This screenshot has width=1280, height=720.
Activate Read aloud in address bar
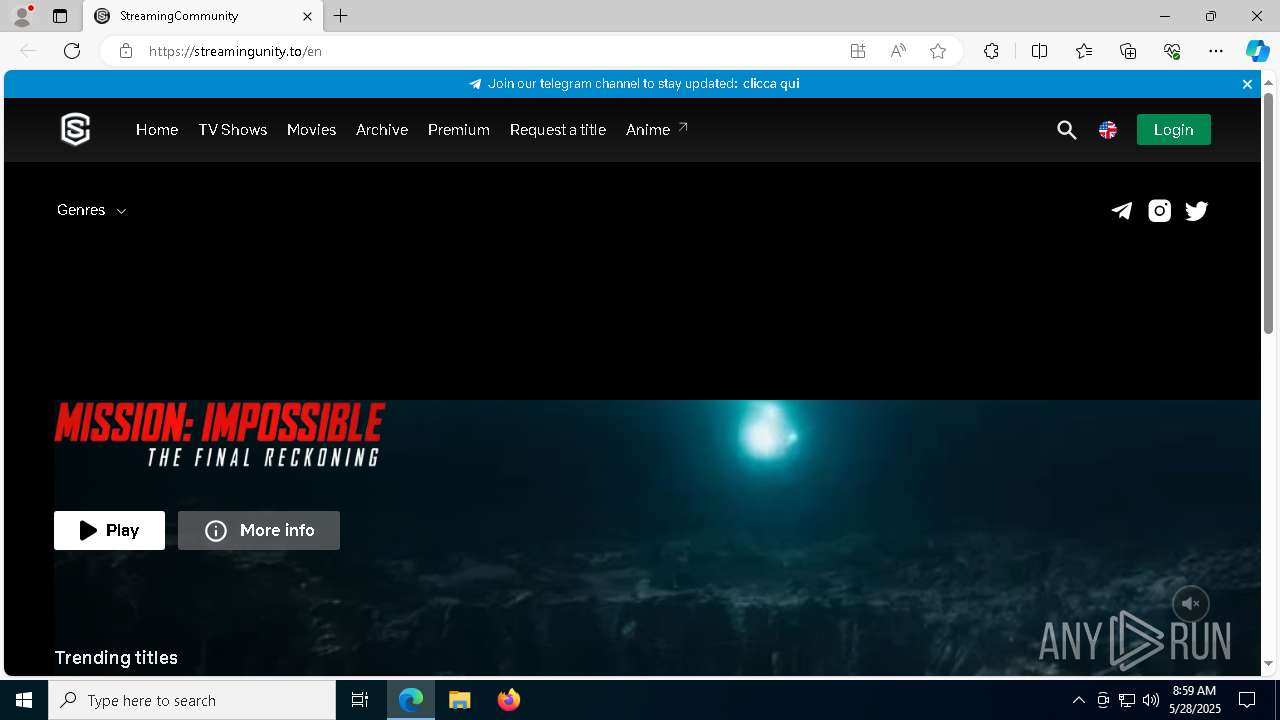(x=898, y=51)
